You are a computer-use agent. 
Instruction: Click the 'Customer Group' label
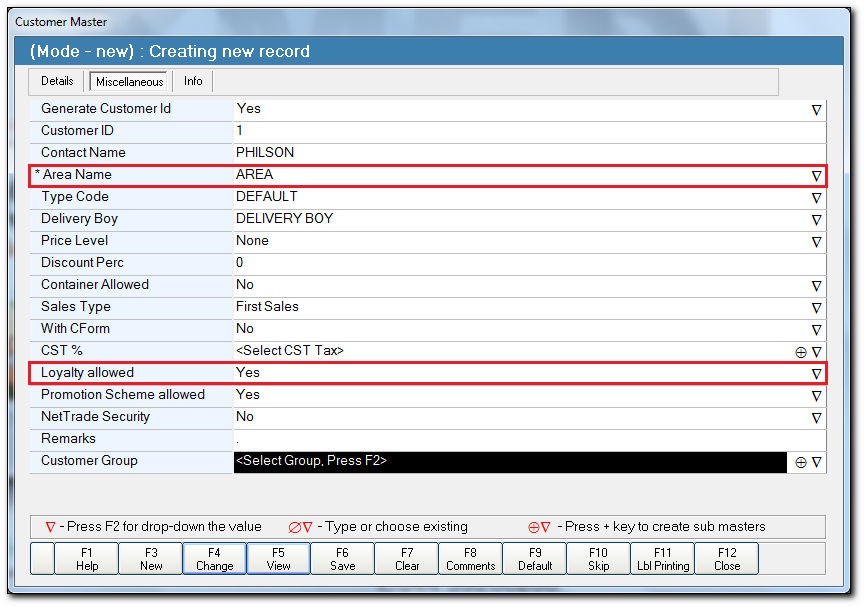click(89, 461)
